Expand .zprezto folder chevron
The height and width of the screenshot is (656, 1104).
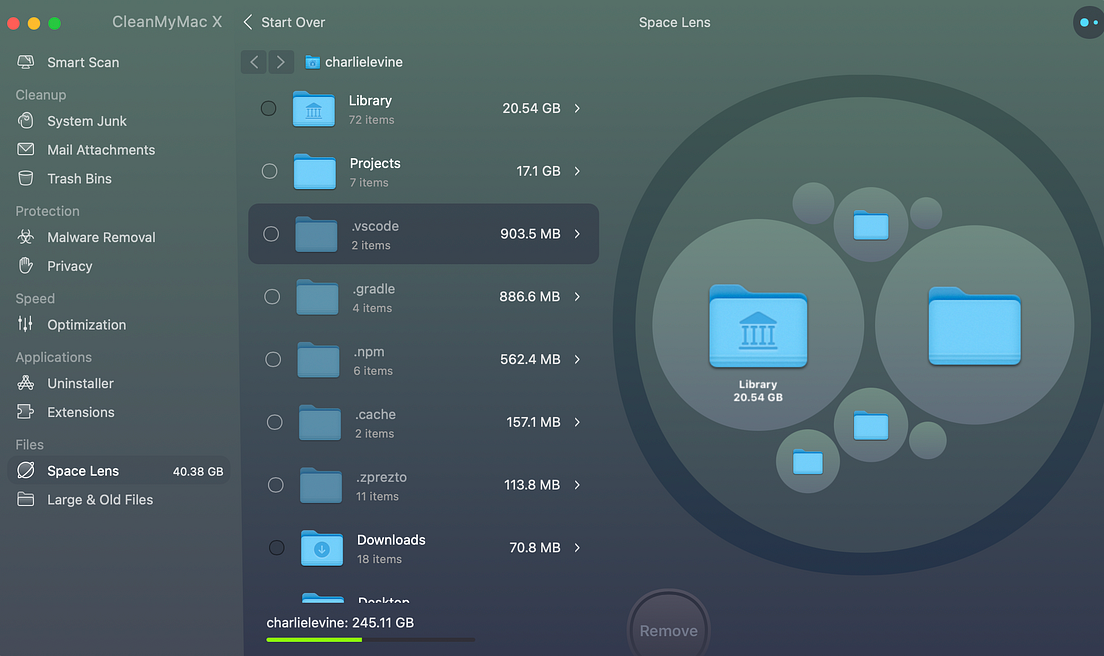(577, 485)
